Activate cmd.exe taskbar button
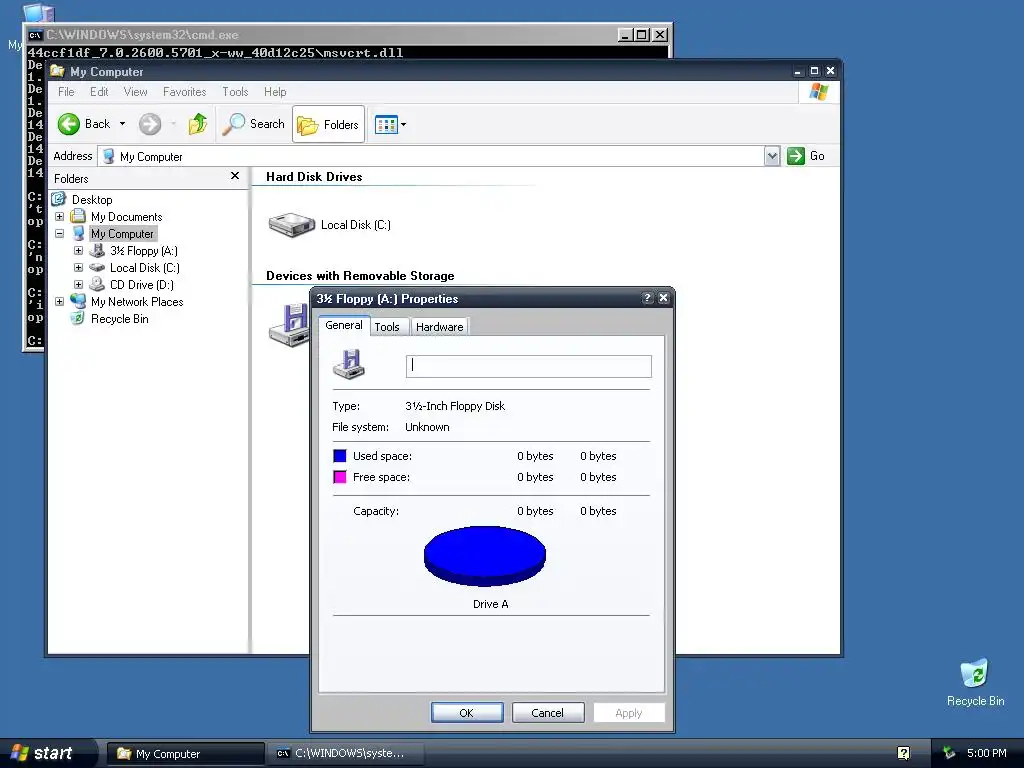This screenshot has height=768, width=1024. pyautogui.click(x=346, y=754)
